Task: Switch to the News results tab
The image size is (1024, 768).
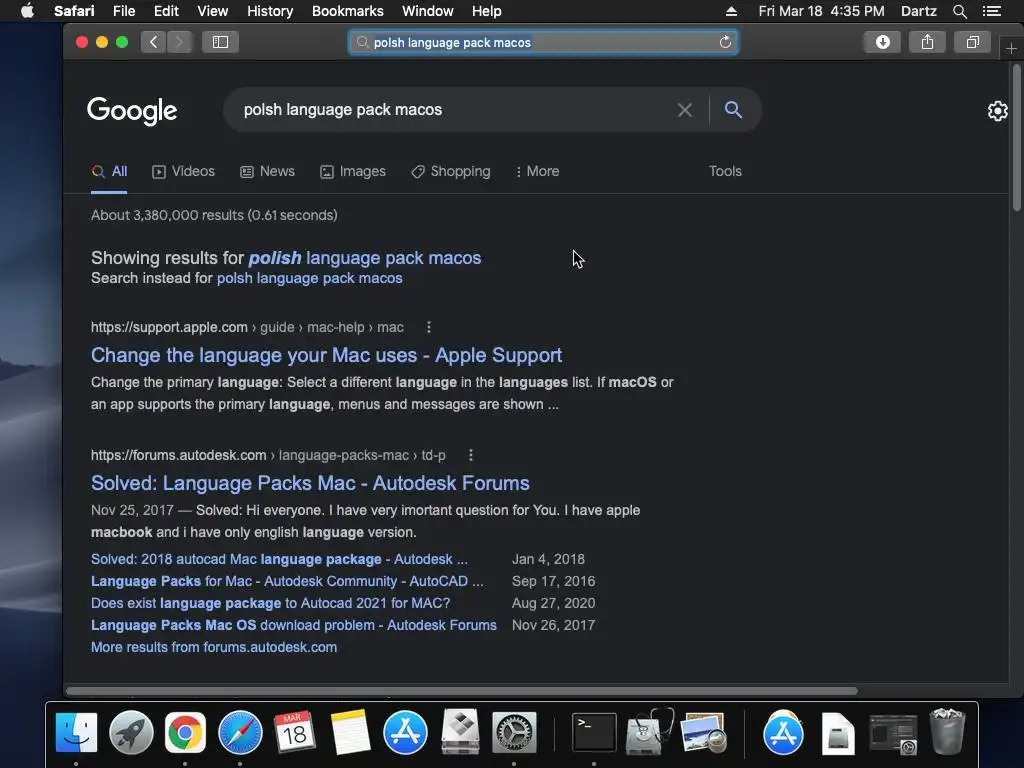Action: pyautogui.click(x=268, y=172)
